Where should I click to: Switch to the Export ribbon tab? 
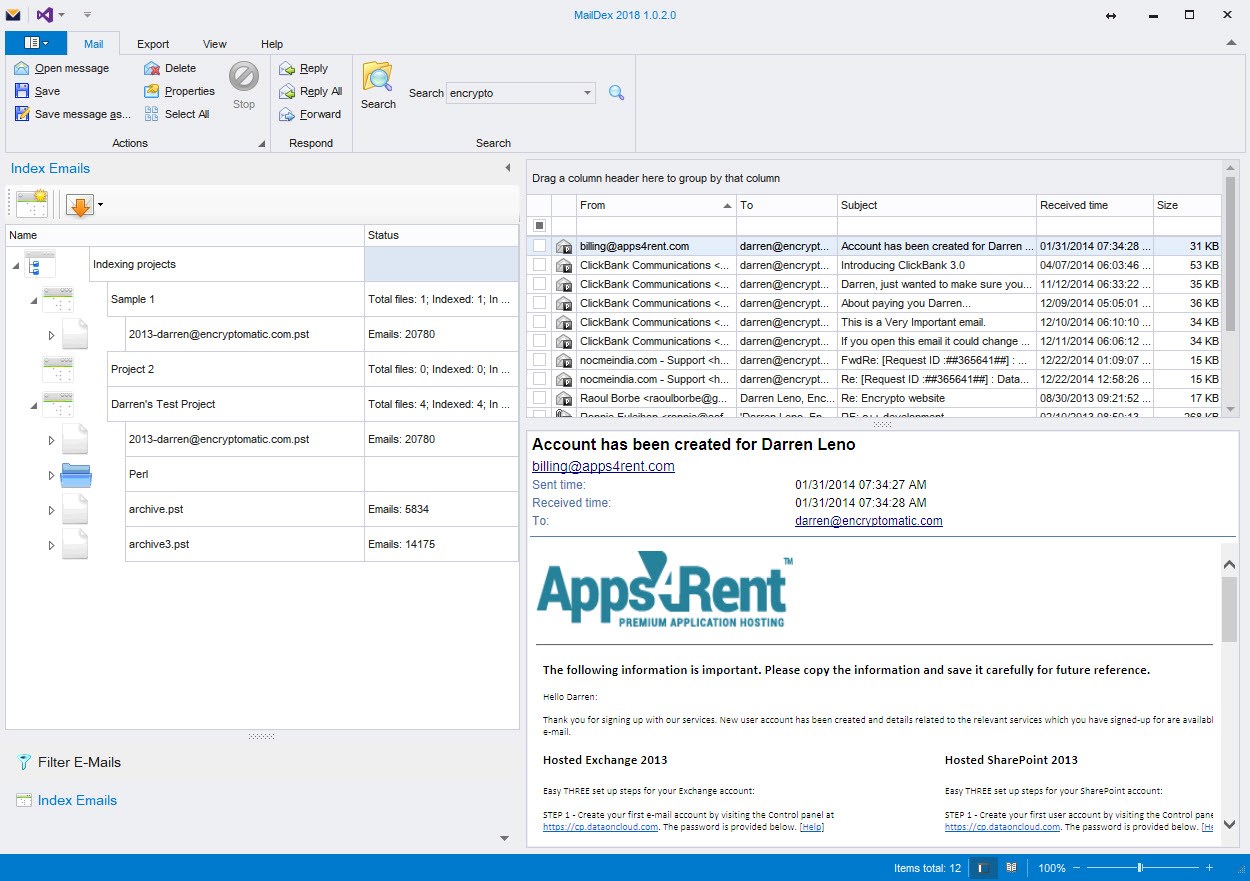pos(153,44)
